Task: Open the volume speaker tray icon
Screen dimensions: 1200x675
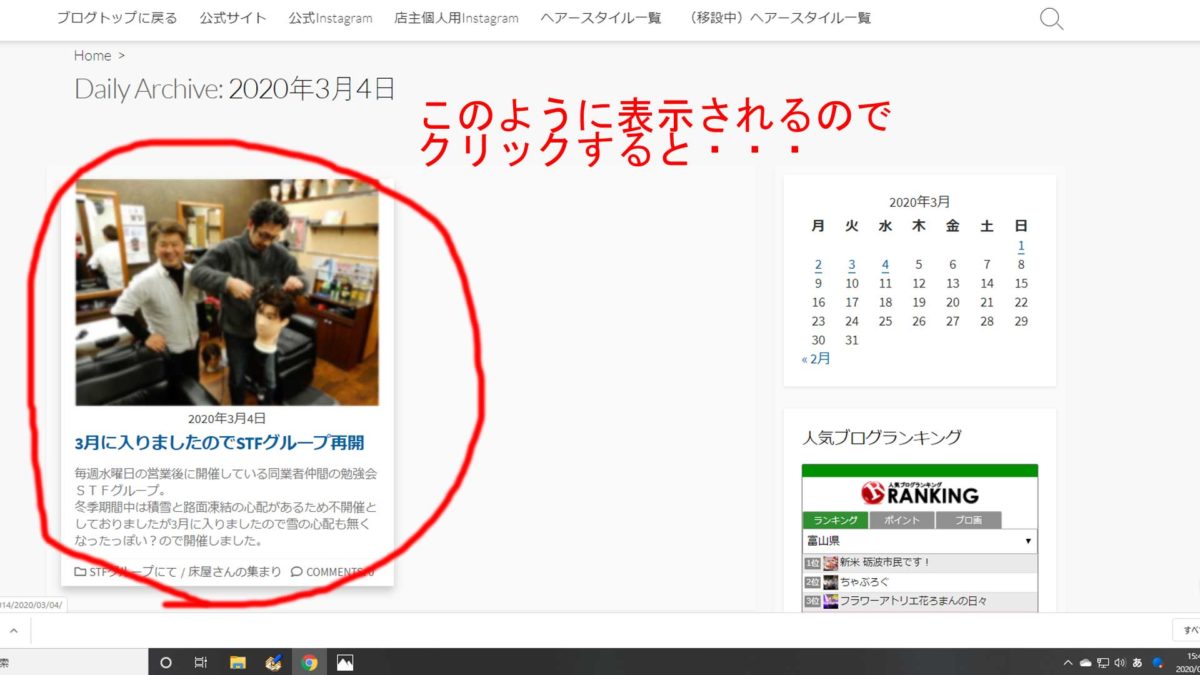Action: tap(1120, 662)
